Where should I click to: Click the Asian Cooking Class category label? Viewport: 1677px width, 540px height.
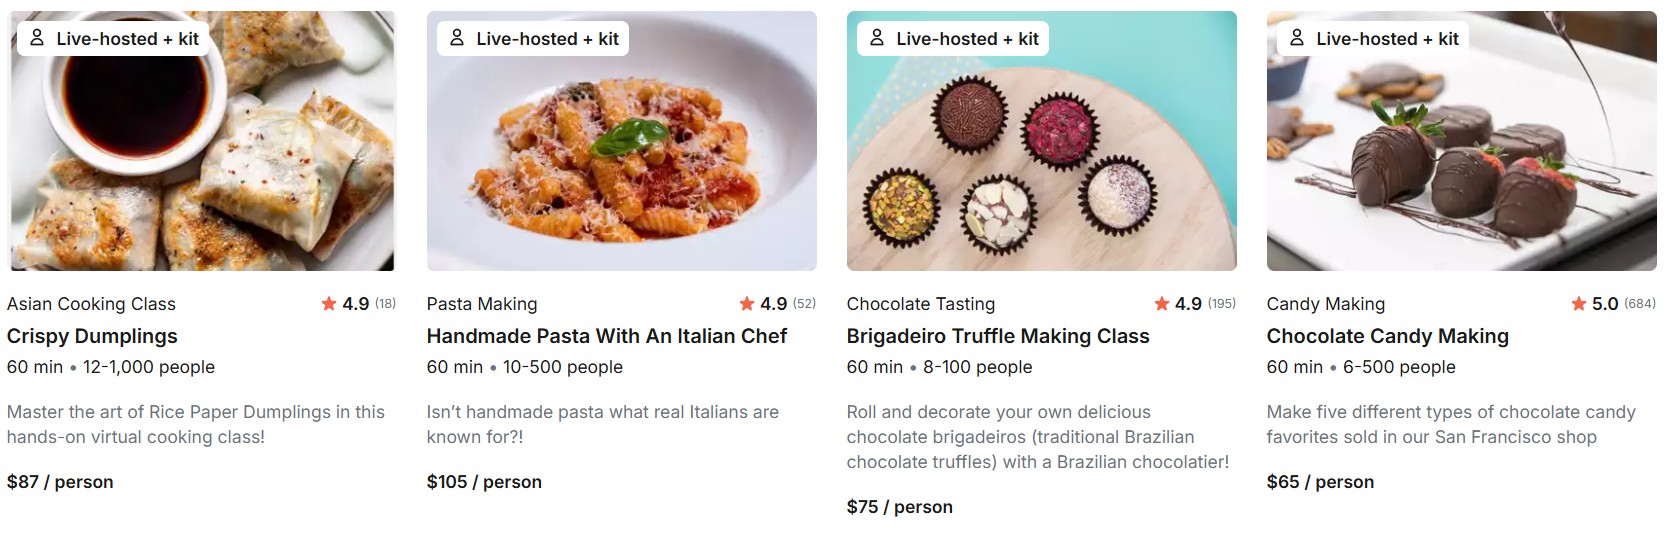[x=91, y=304]
